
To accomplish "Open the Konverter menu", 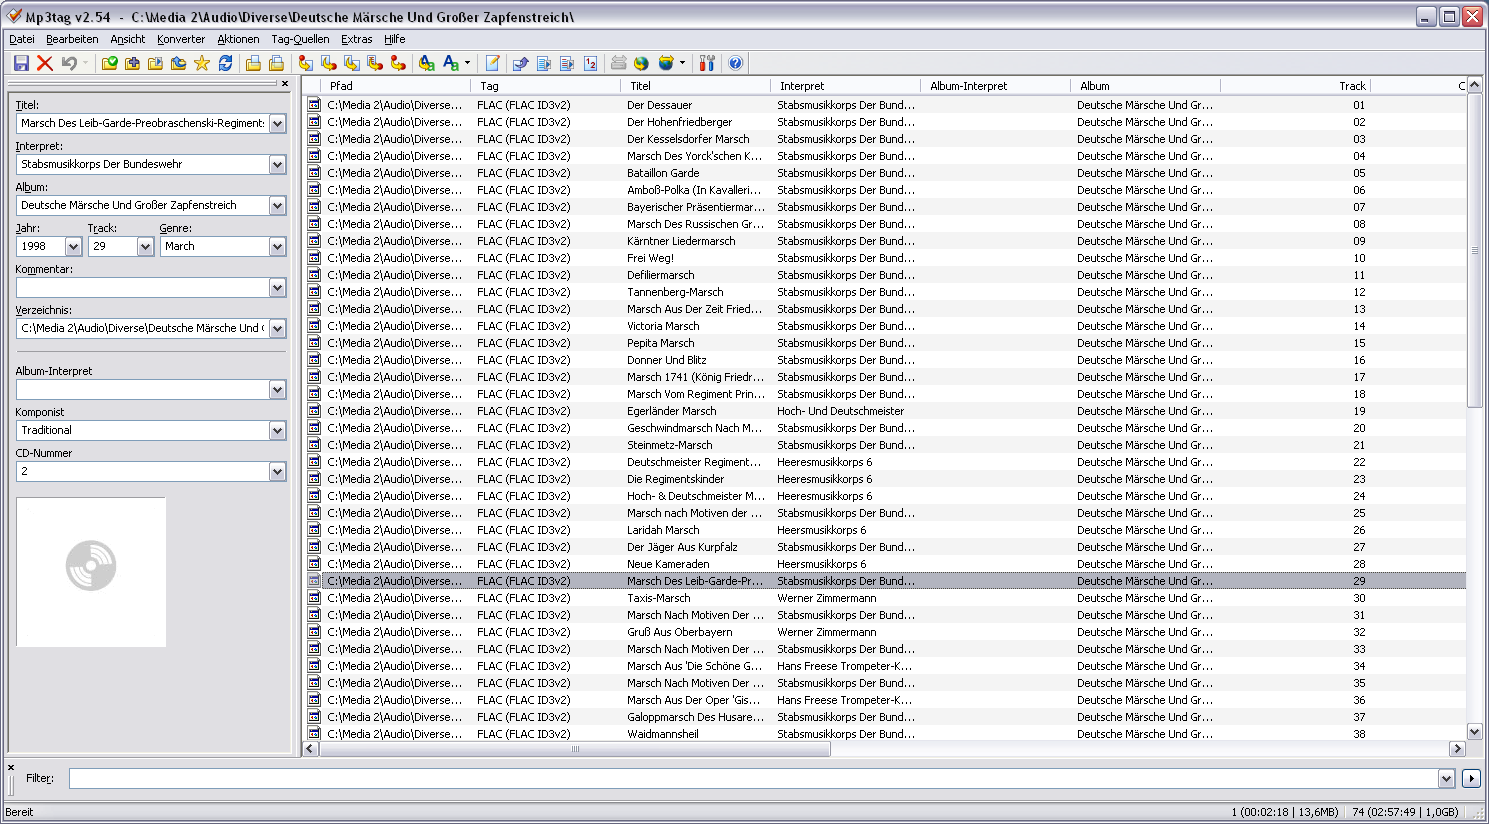I will (181, 39).
